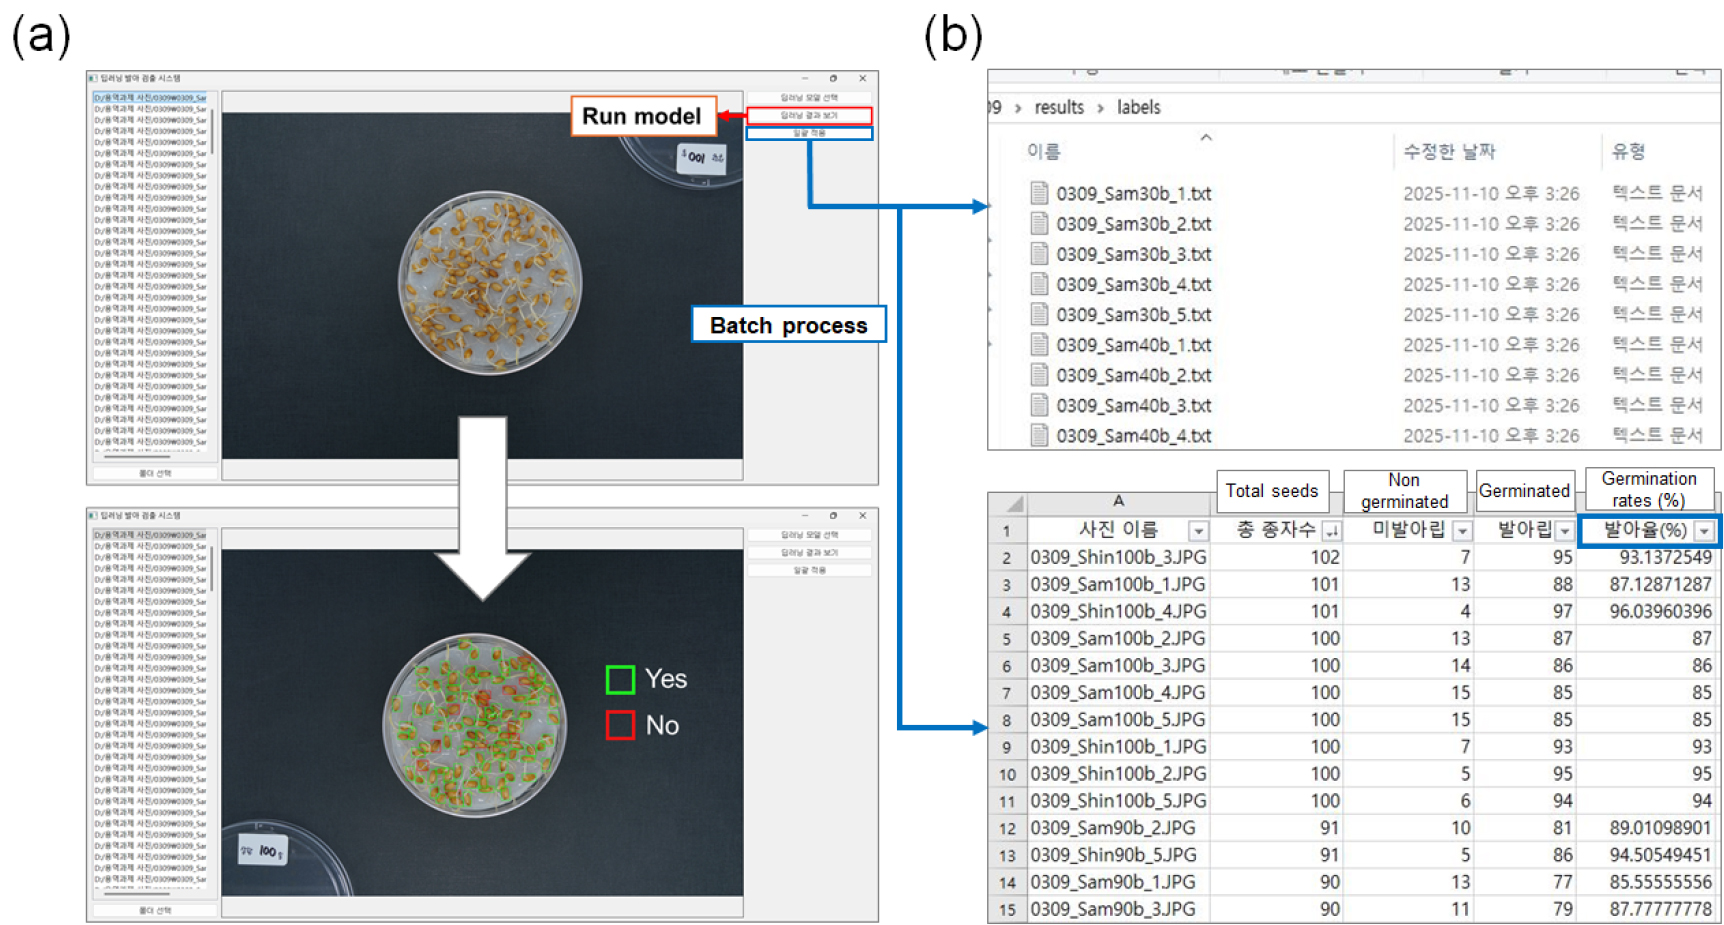Open the 미발아립 column filter dropdown
Image resolution: width=1724 pixels, height=925 pixels.
1462,531
